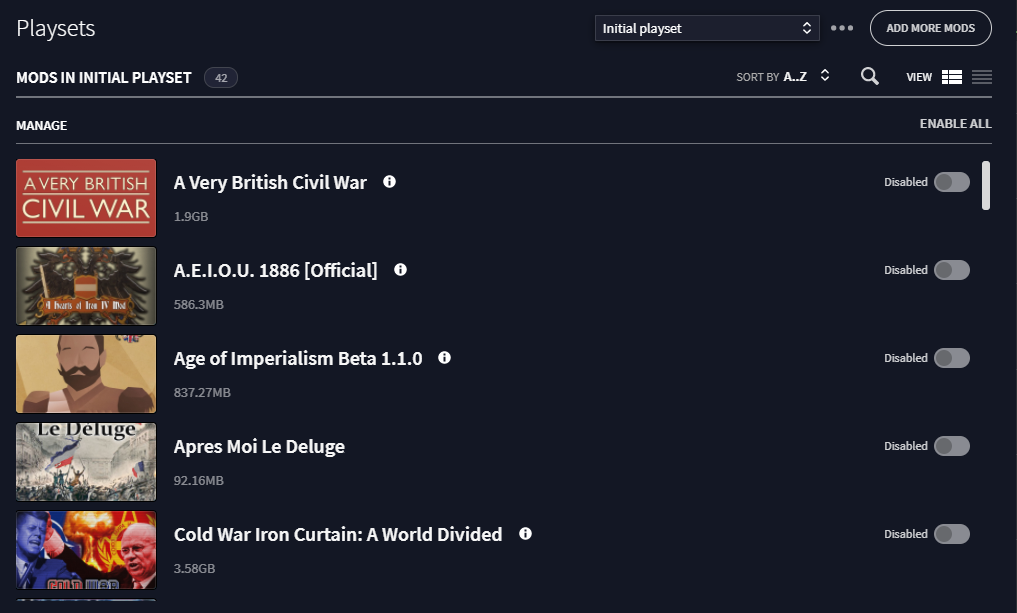1017x613 pixels.
Task: Switch to compact list view icon
Action: pos(982,77)
